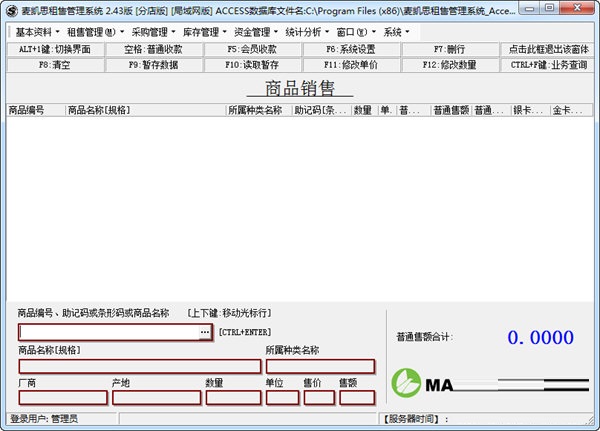600x431 pixels.
Task: Click the product code search input field
Action: click(109, 332)
